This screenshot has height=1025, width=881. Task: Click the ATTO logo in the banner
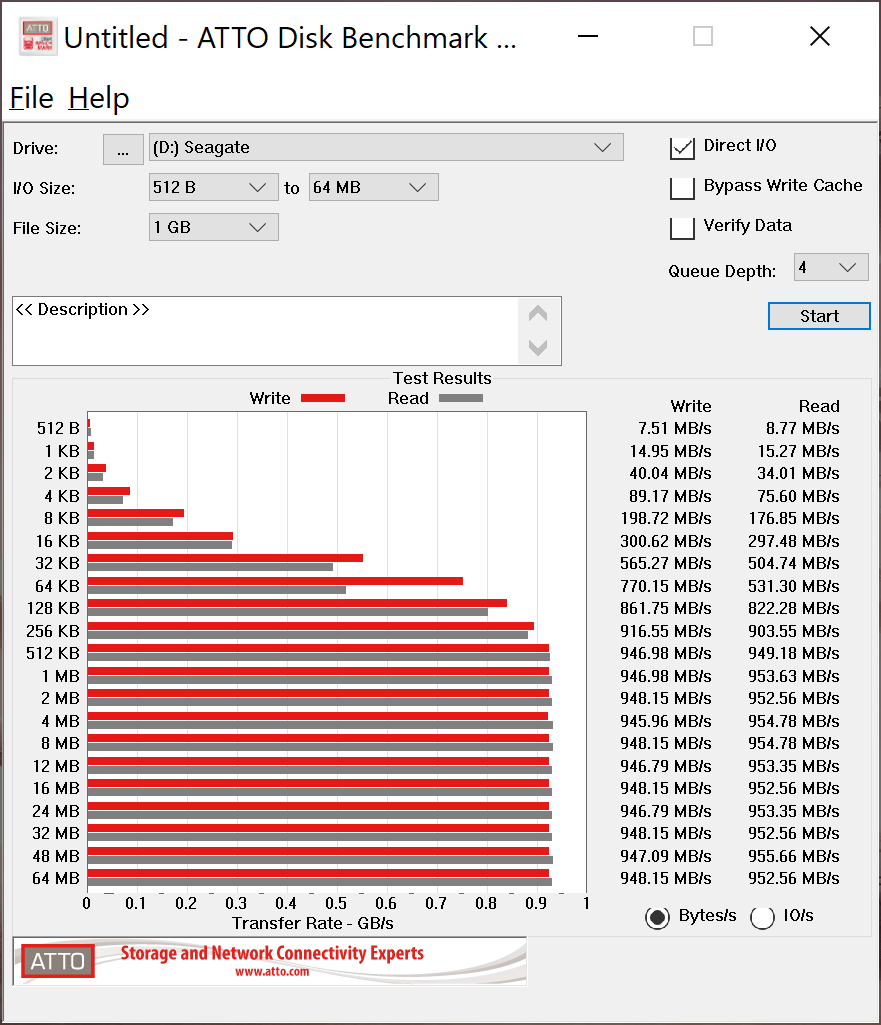[x=58, y=961]
